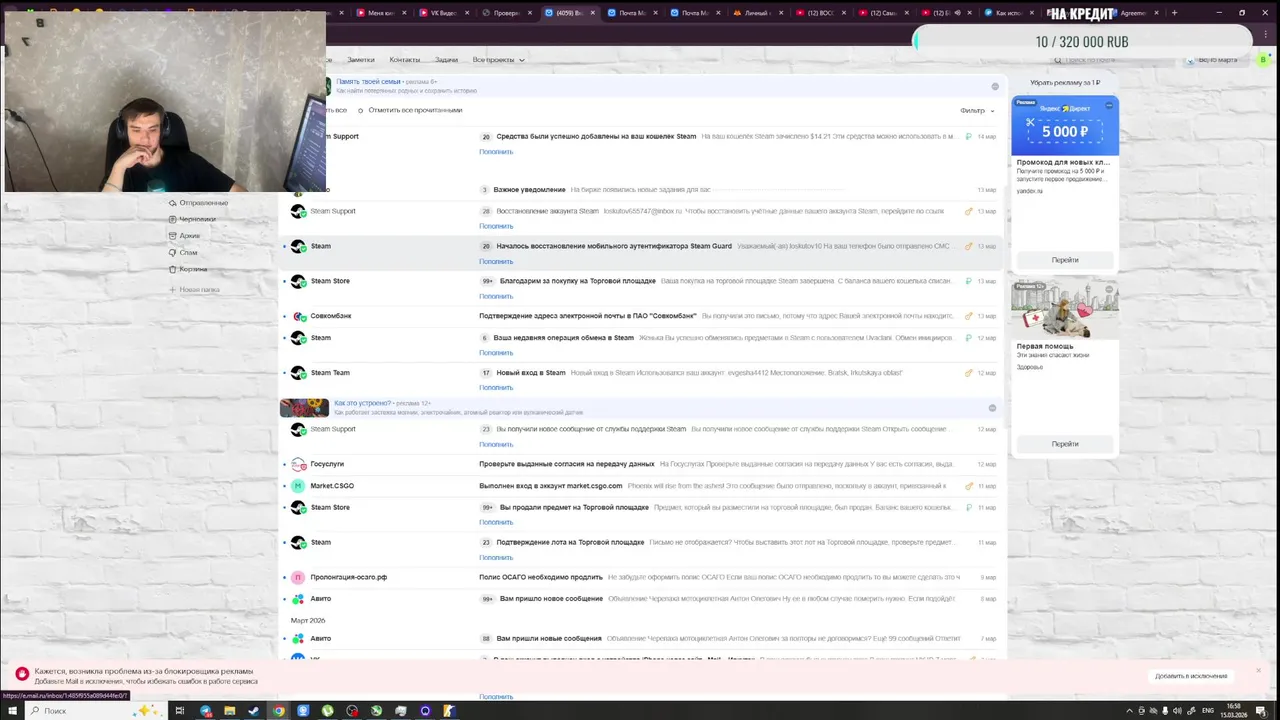
Task: Expand thread count 23 on Steam Support message
Action: [x=486, y=430]
